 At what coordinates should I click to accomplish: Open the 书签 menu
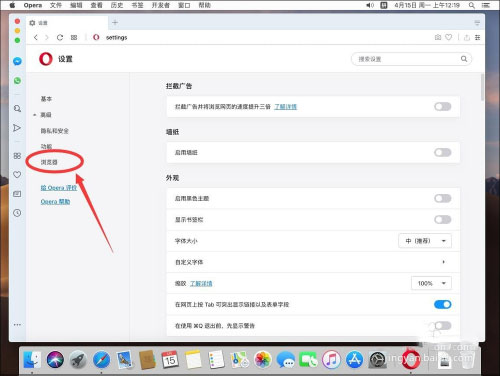(137, 5)
